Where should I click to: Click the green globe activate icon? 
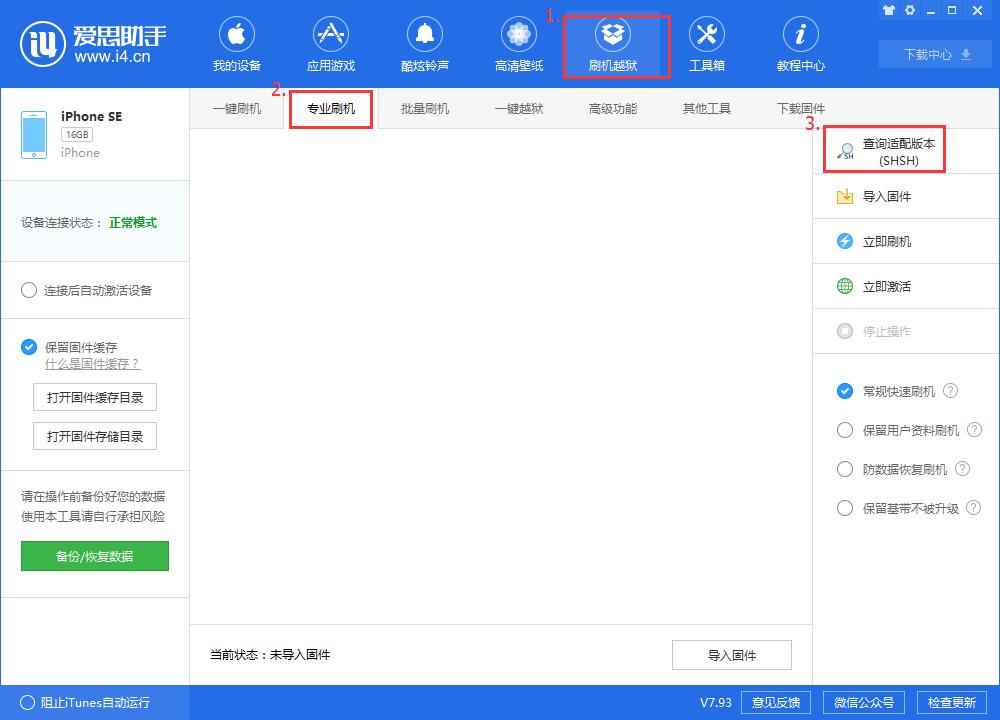coord(844,286)
